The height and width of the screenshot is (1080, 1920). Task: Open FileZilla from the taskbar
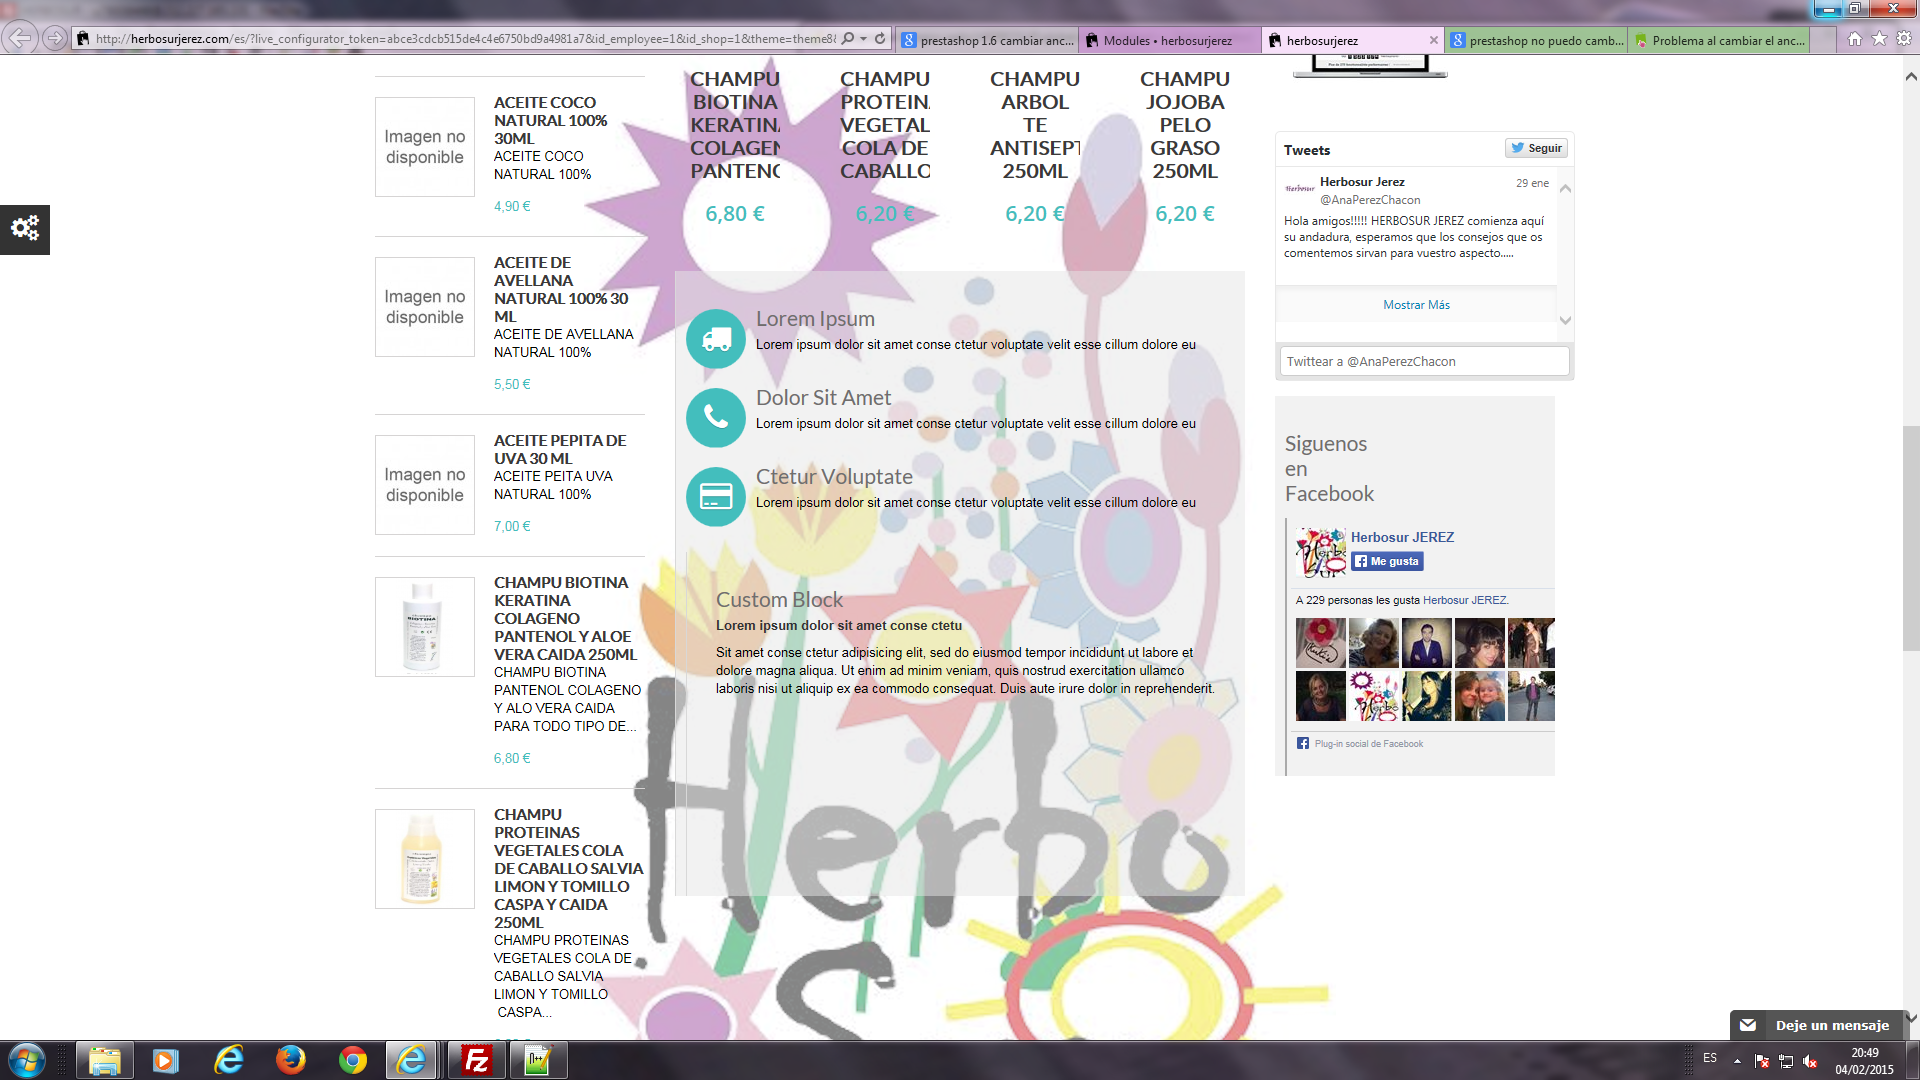tap(477, 1060)
